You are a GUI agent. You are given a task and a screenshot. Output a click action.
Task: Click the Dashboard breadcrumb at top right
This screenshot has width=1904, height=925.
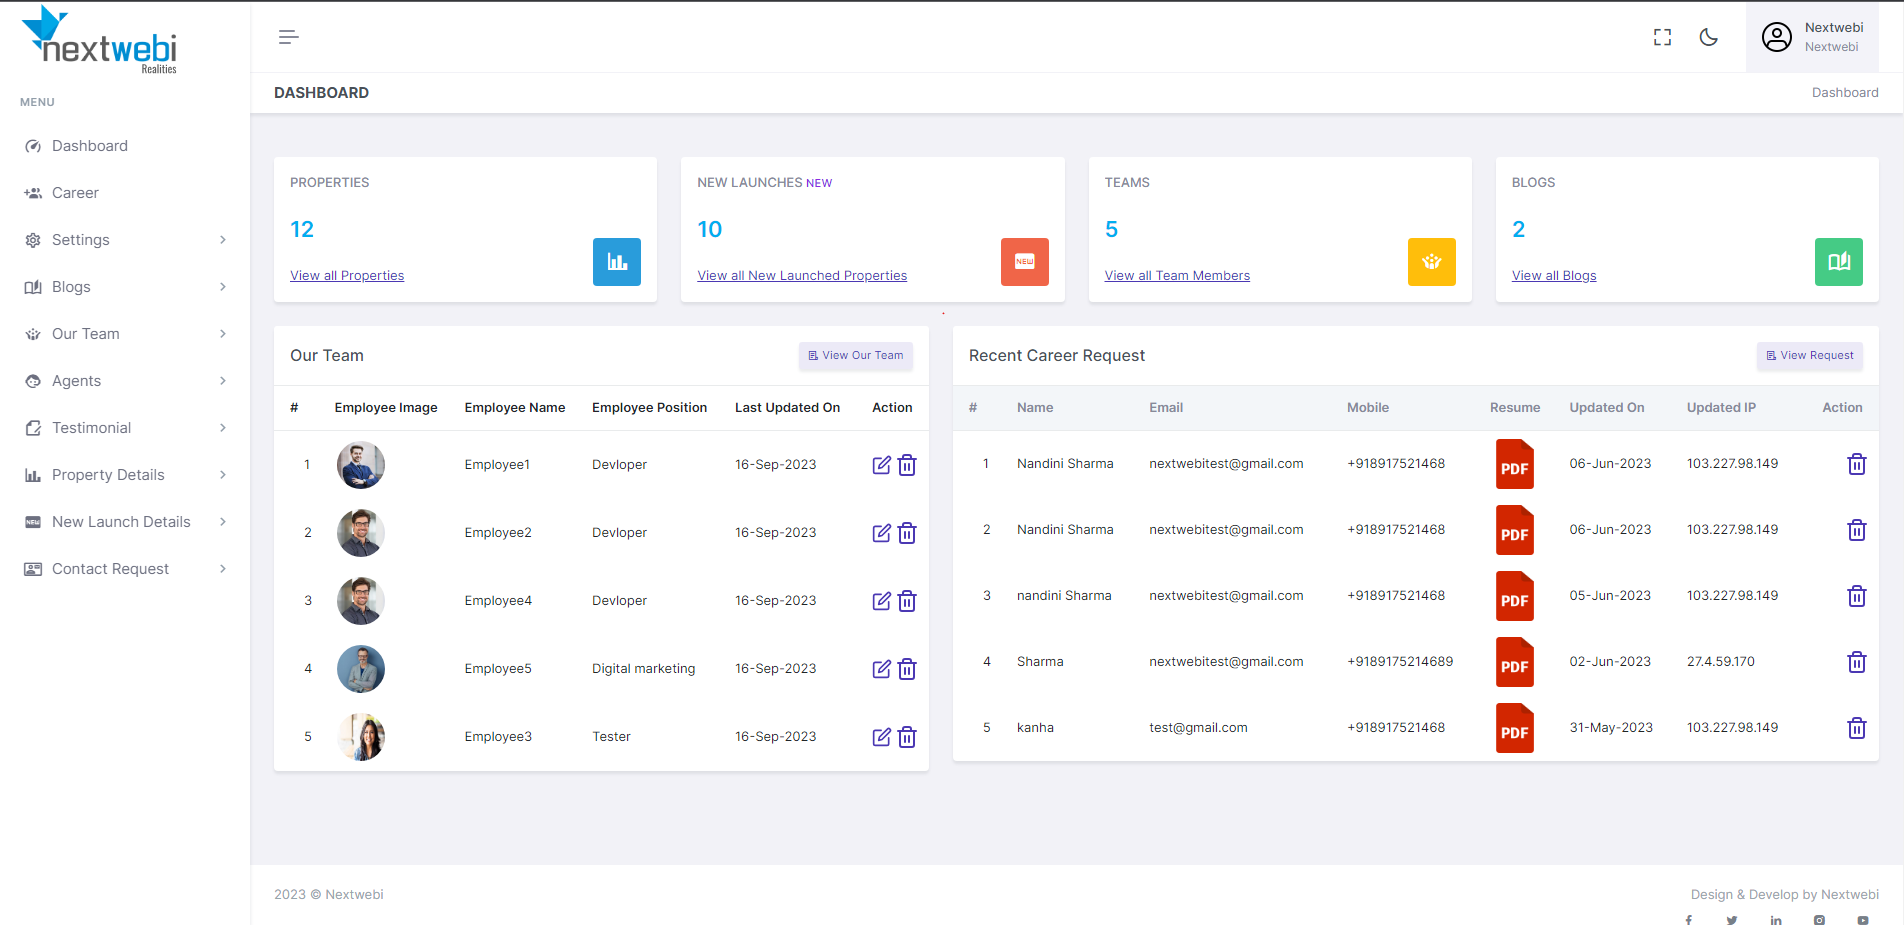point(1845,93)
